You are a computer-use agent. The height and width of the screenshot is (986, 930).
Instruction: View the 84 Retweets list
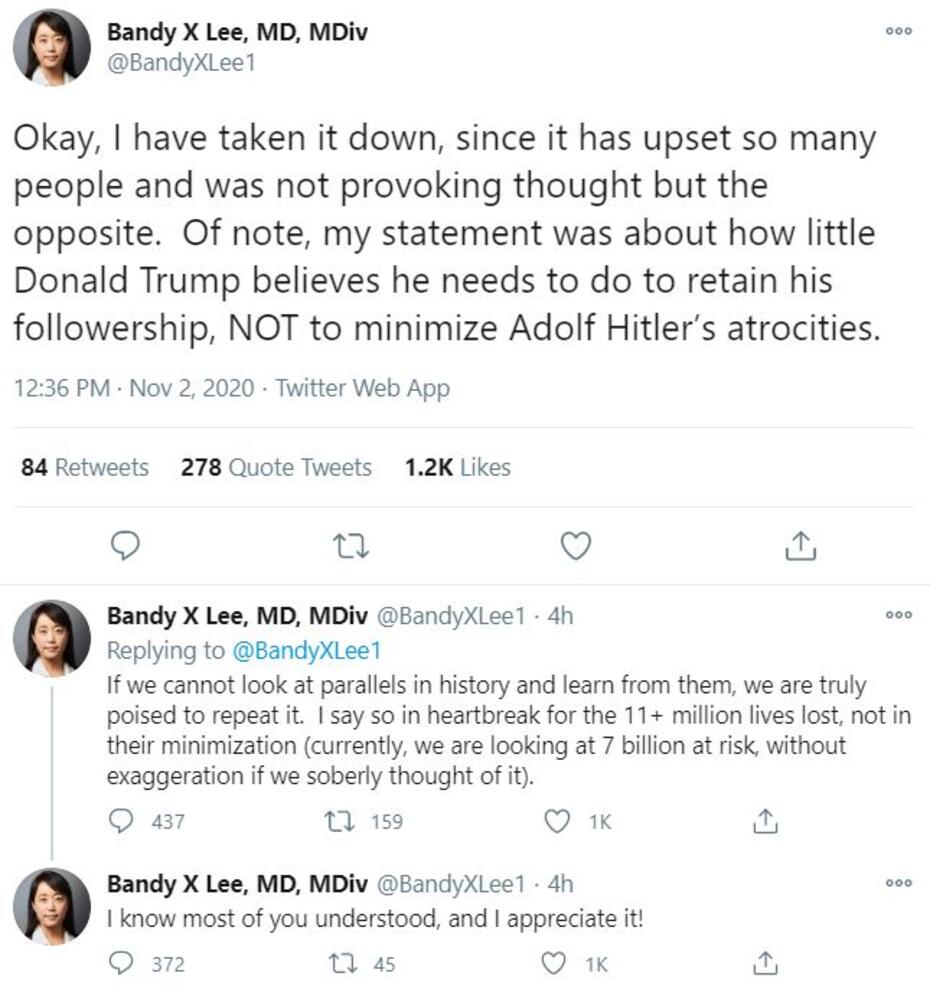click(85, 467)
